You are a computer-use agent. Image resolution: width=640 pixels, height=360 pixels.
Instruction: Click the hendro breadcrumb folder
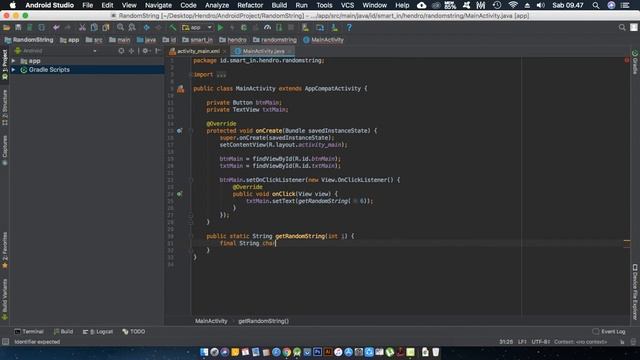pyautogui.click(x=233, y=40)
